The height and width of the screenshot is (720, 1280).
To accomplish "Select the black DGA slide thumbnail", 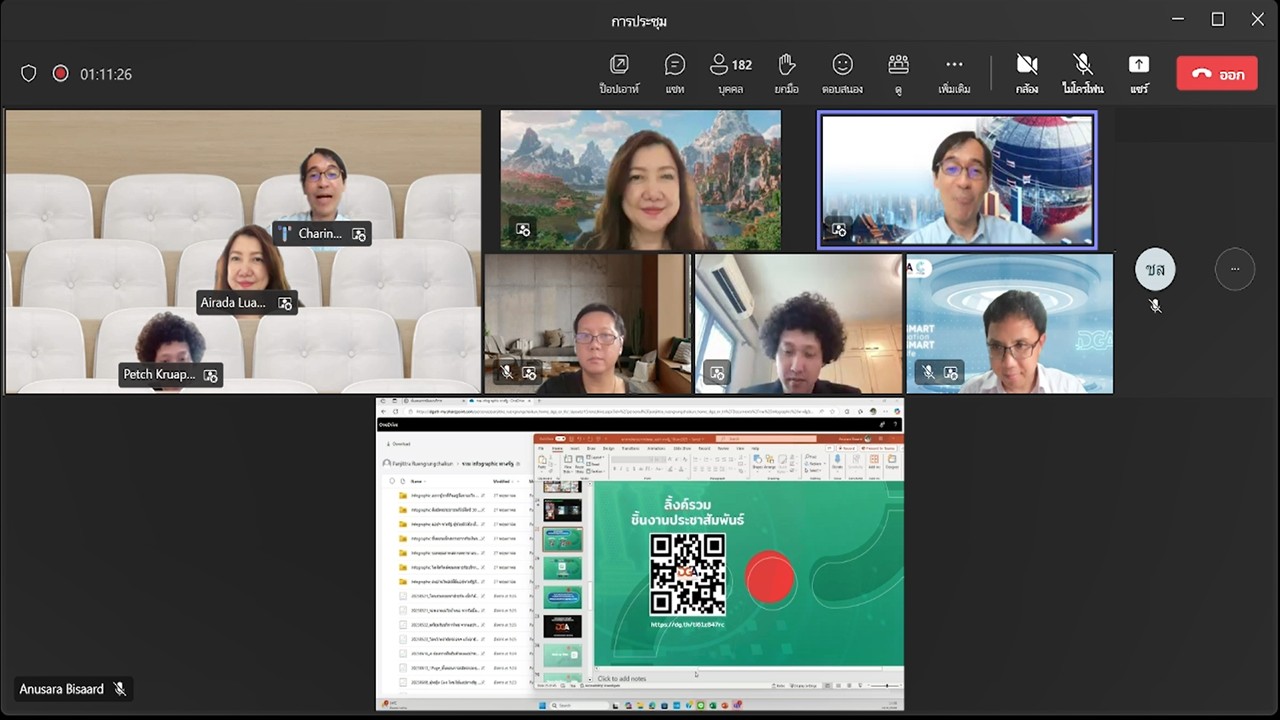I will click(x=561, y=626).
